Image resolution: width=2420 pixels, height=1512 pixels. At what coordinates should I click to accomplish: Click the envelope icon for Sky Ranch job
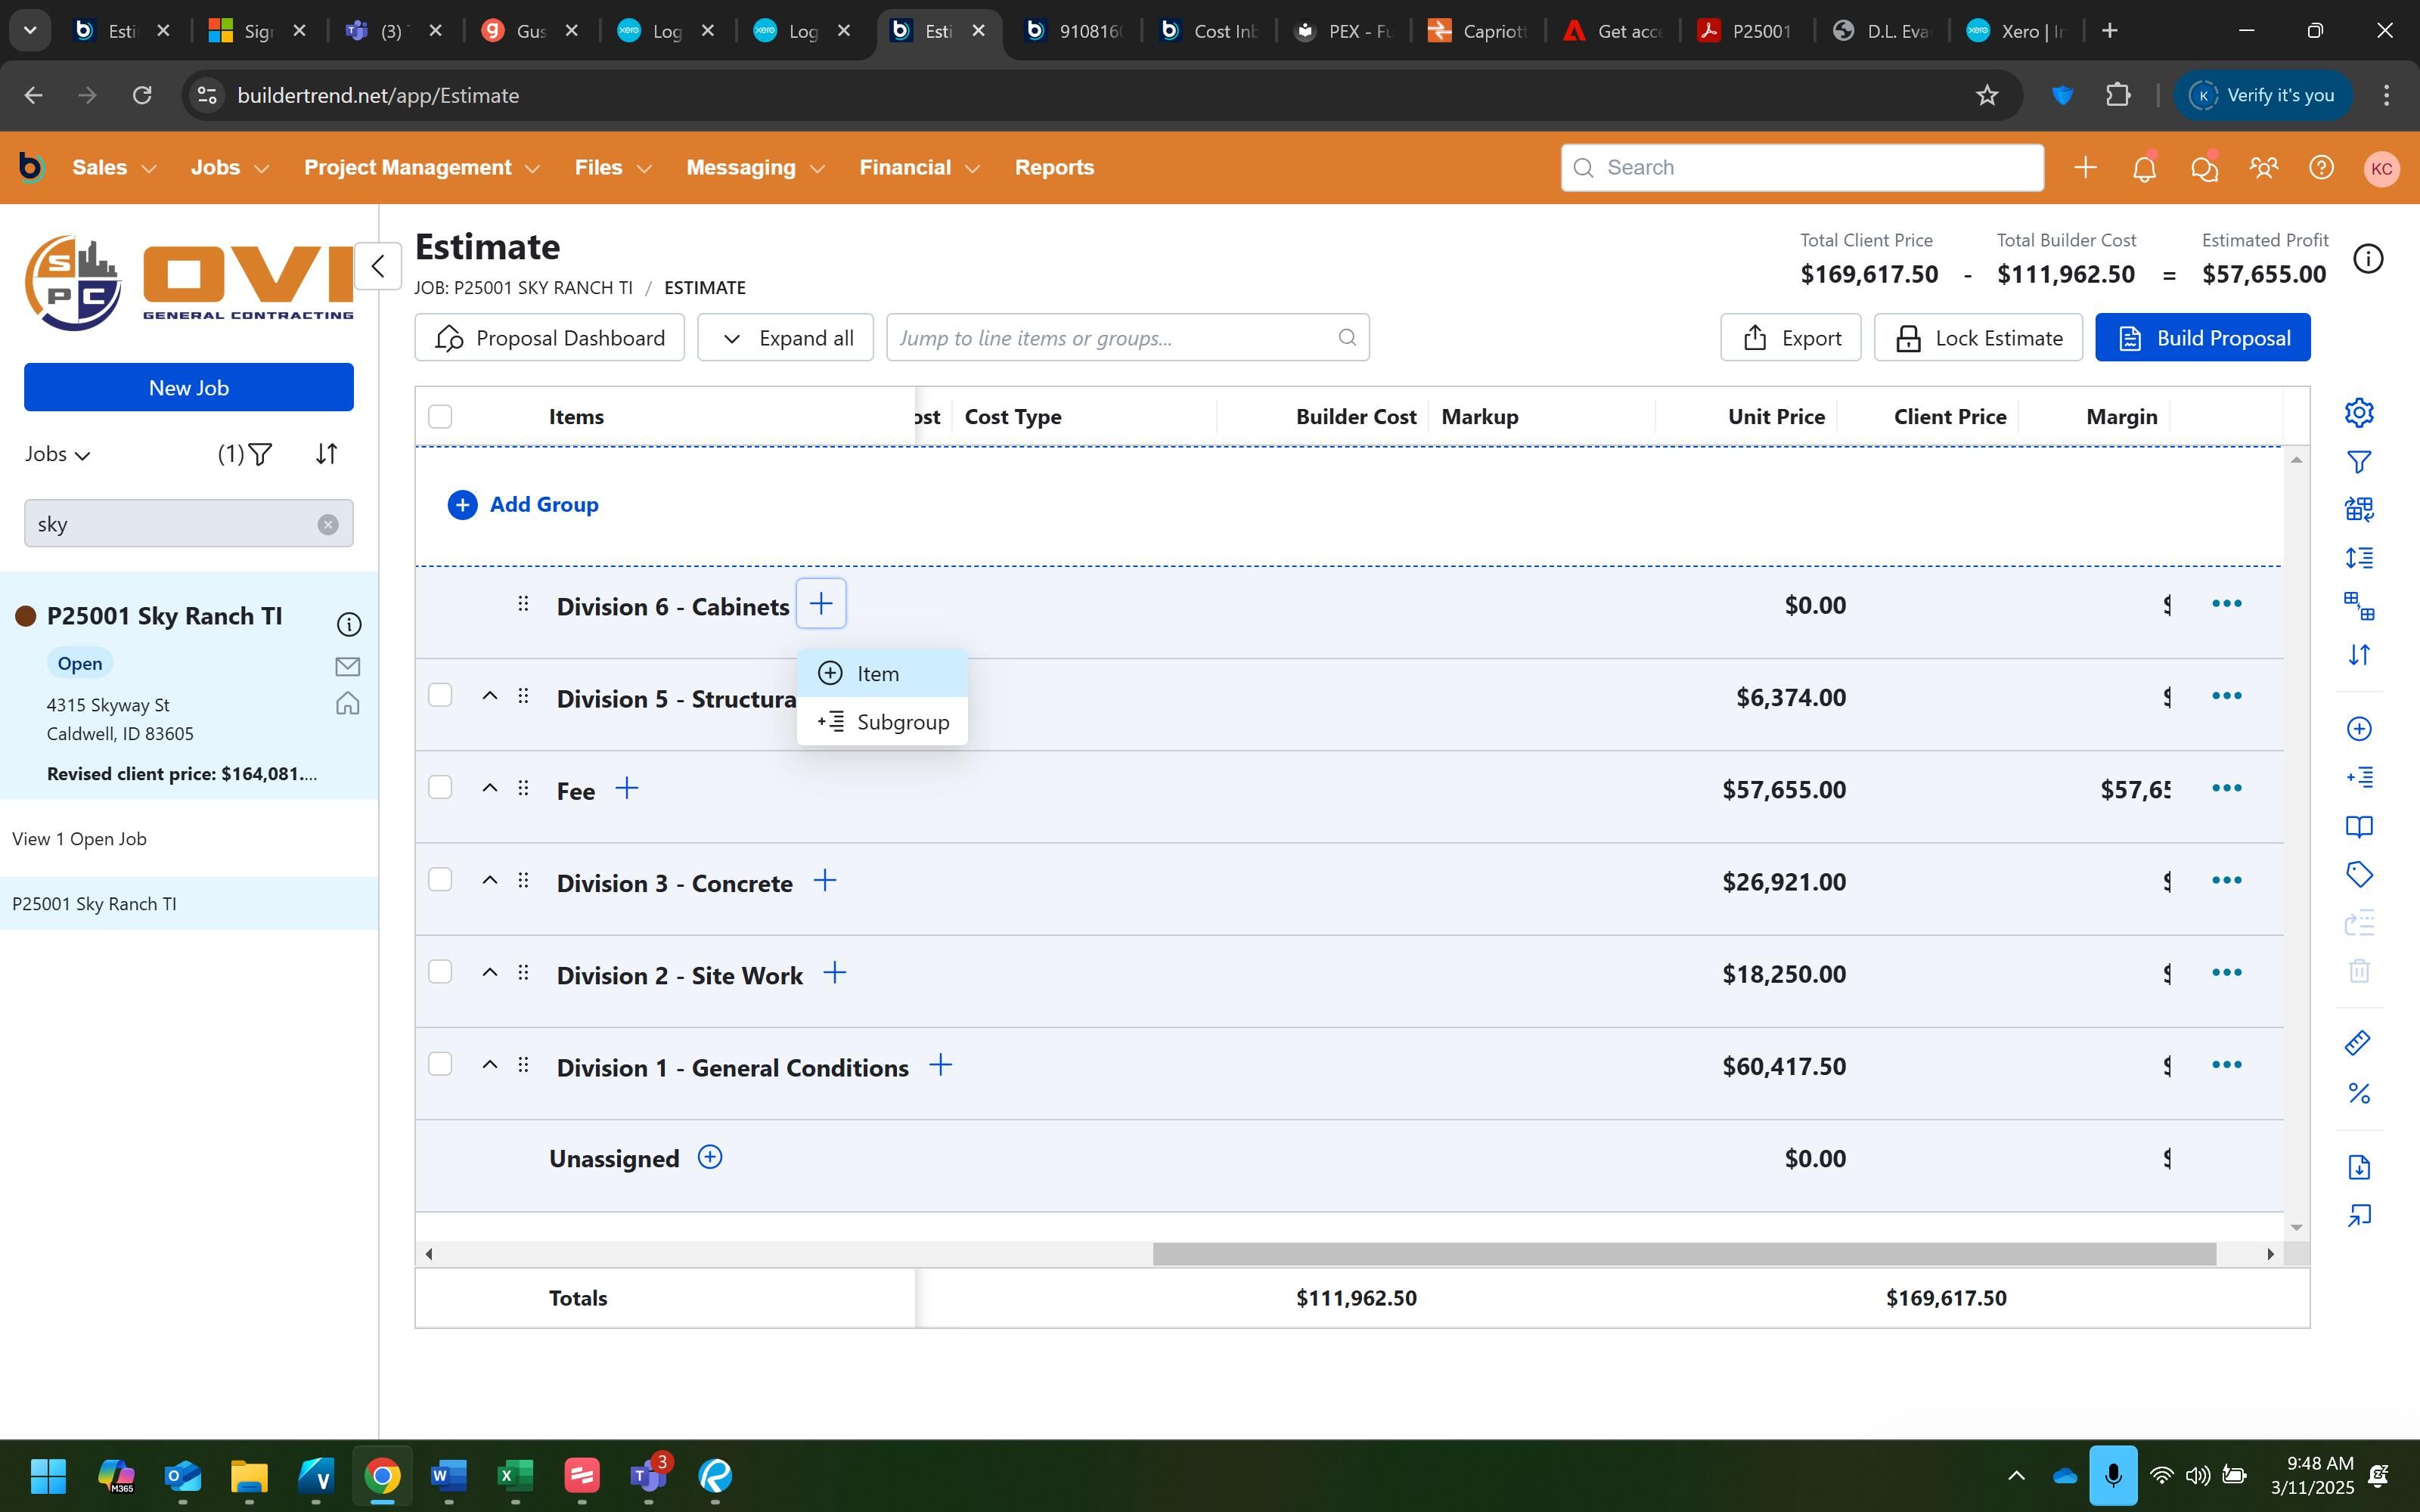point(347,666)
